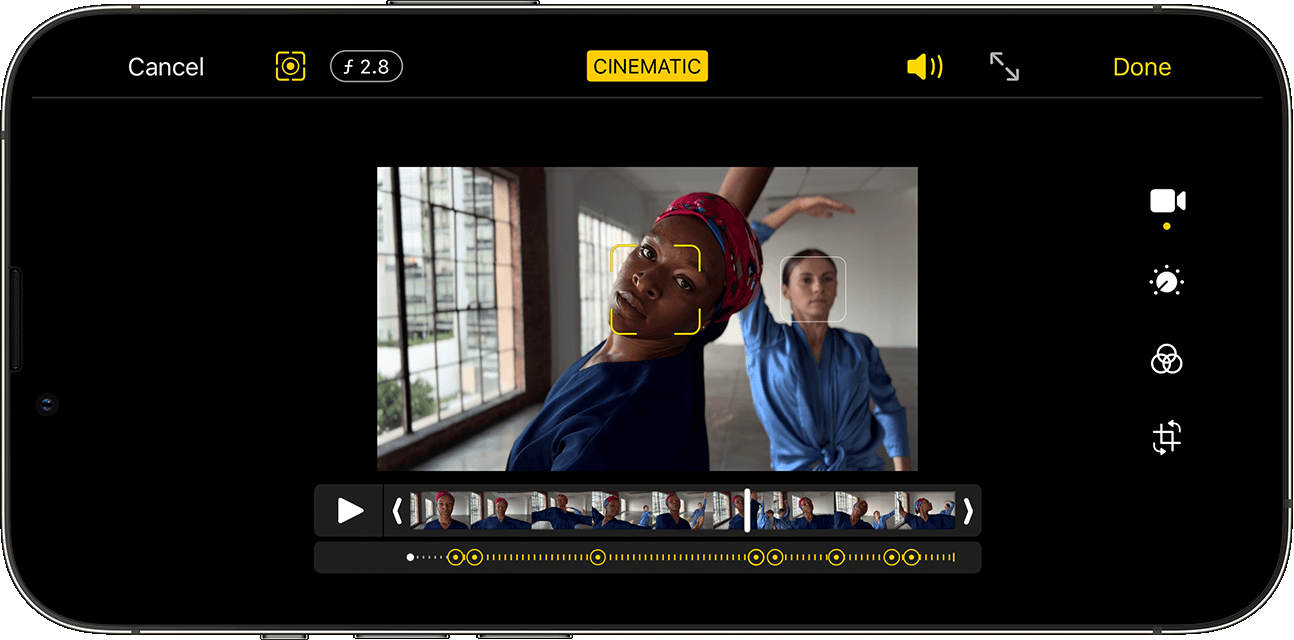
Task: Select the Filters tool
Action: 1166,360
